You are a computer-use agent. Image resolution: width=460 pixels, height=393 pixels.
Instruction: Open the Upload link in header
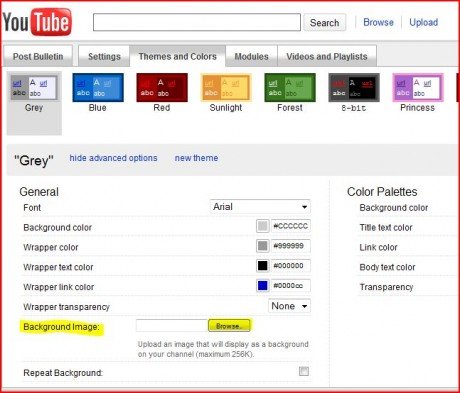tap(424, 22)
